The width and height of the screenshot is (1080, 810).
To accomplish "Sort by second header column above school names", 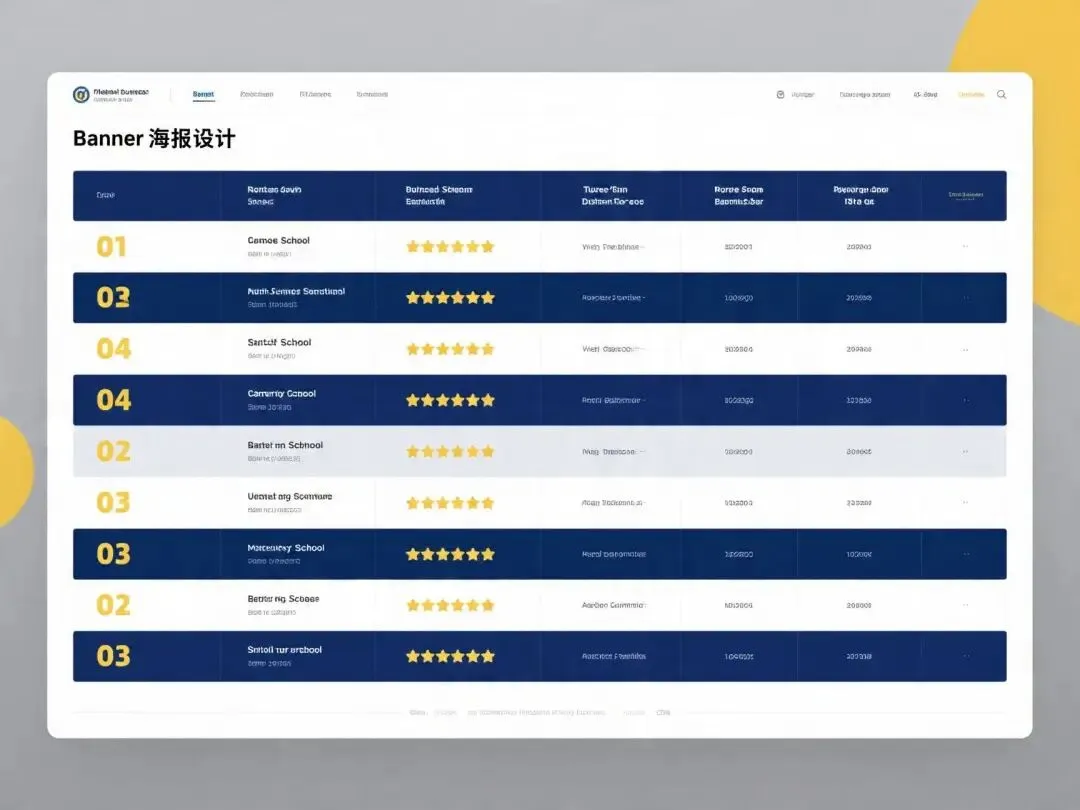I will pyautogui.click(x=274, y=196).
